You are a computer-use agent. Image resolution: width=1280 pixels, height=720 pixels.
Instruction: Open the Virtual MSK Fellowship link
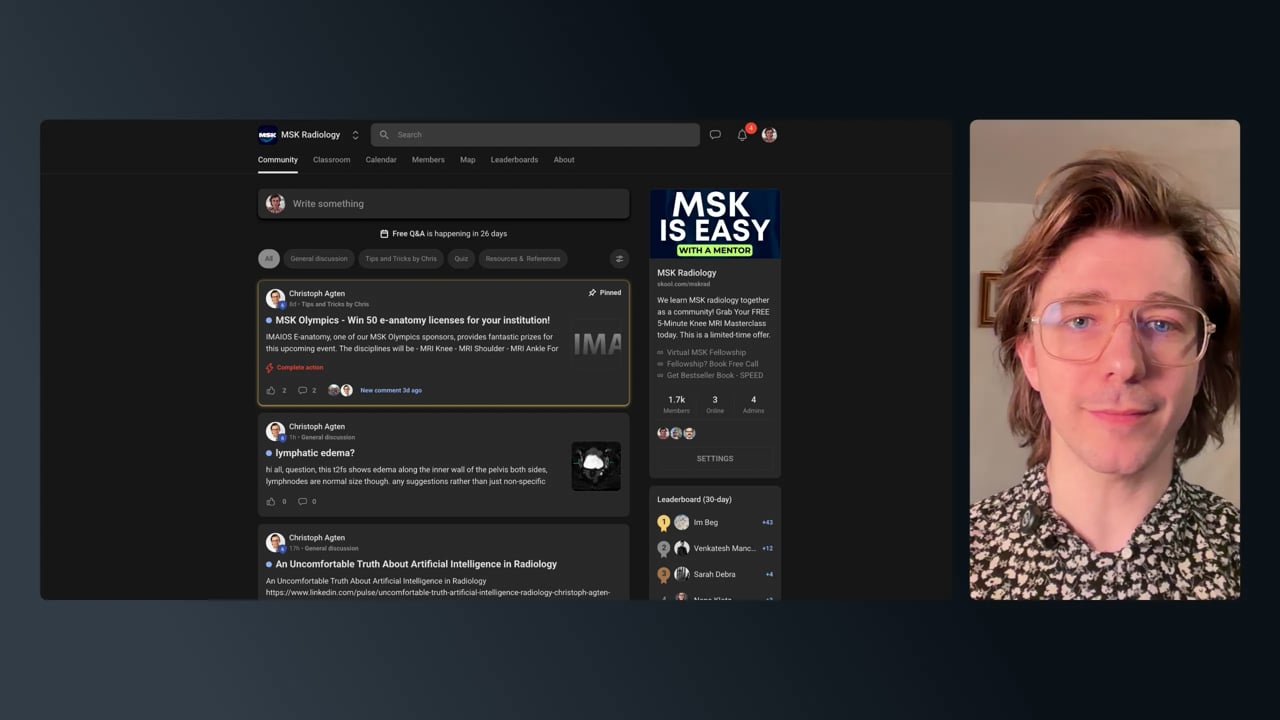pyautogui.click(x=706, y=352)
